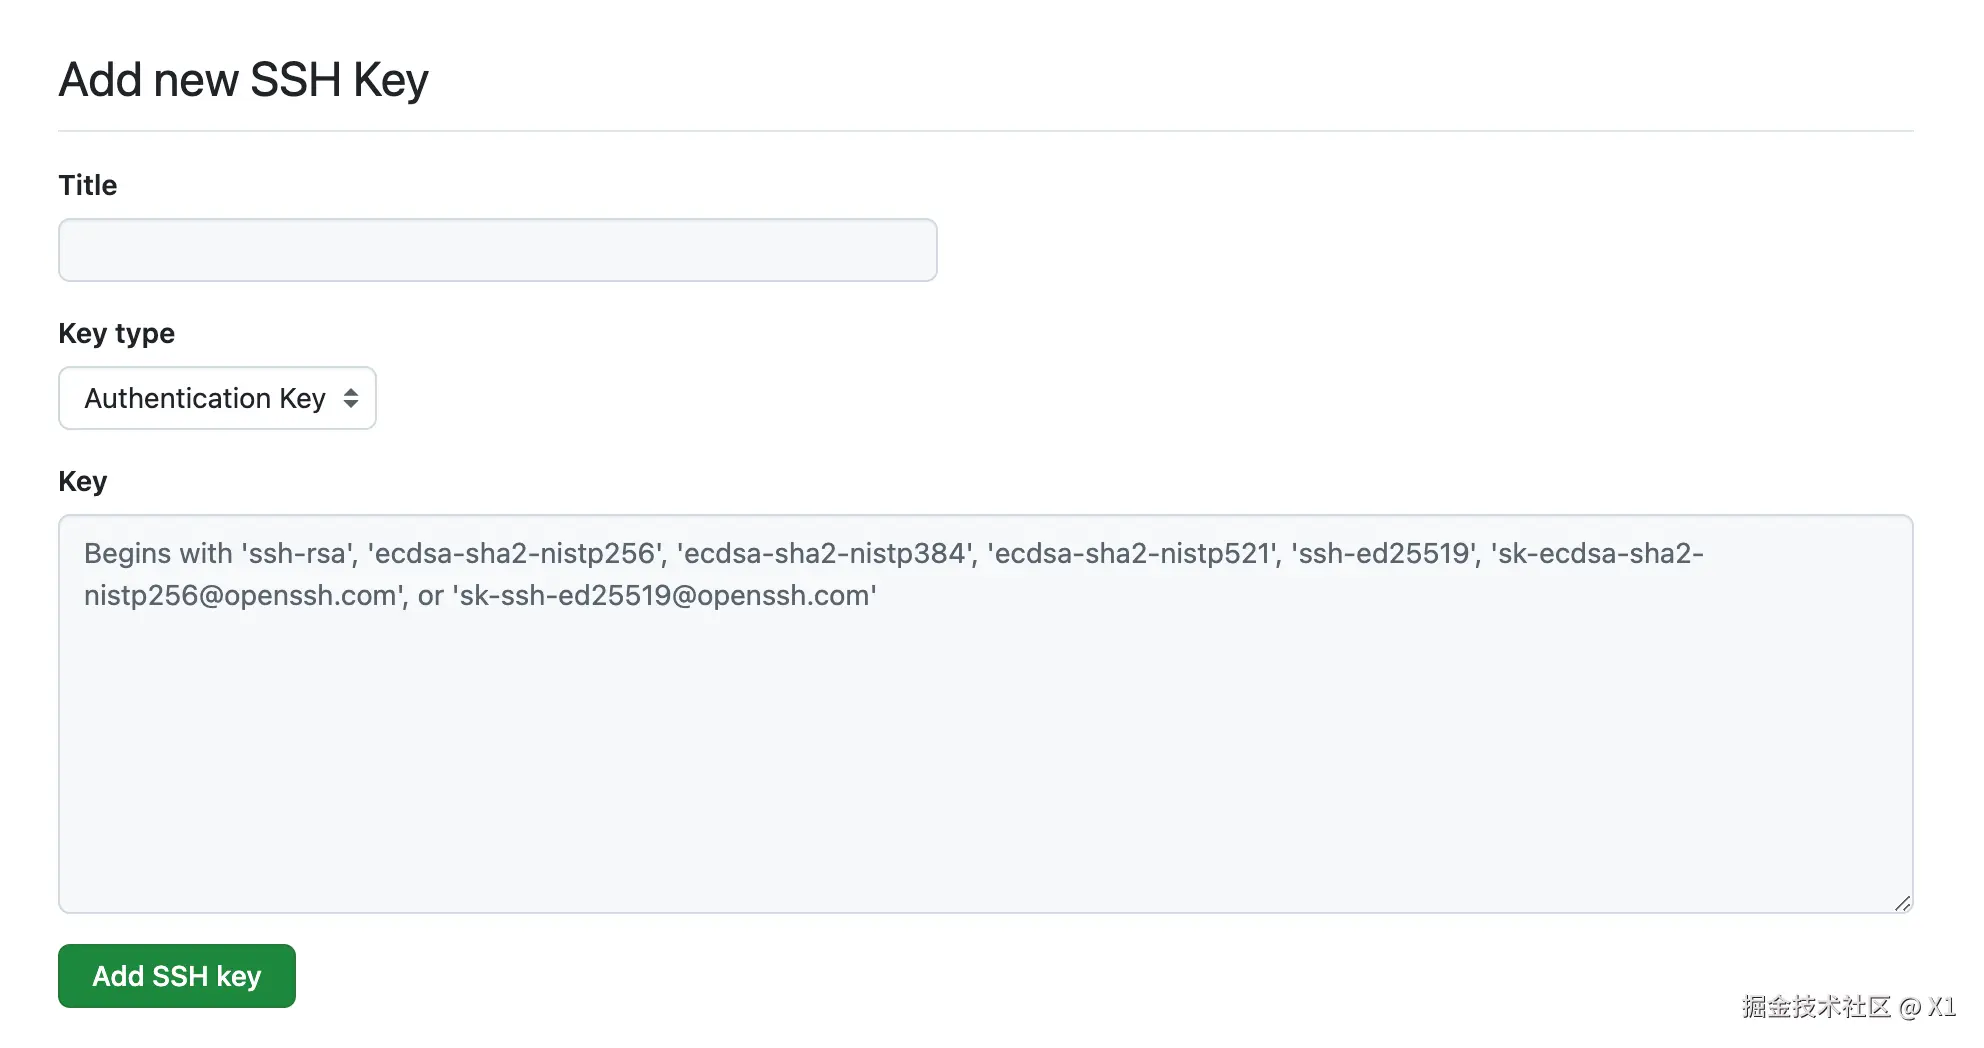Click the 掘金技术社区 watermark text
Screen dimensions: 1984x1048
(x=1815, y=1007)
